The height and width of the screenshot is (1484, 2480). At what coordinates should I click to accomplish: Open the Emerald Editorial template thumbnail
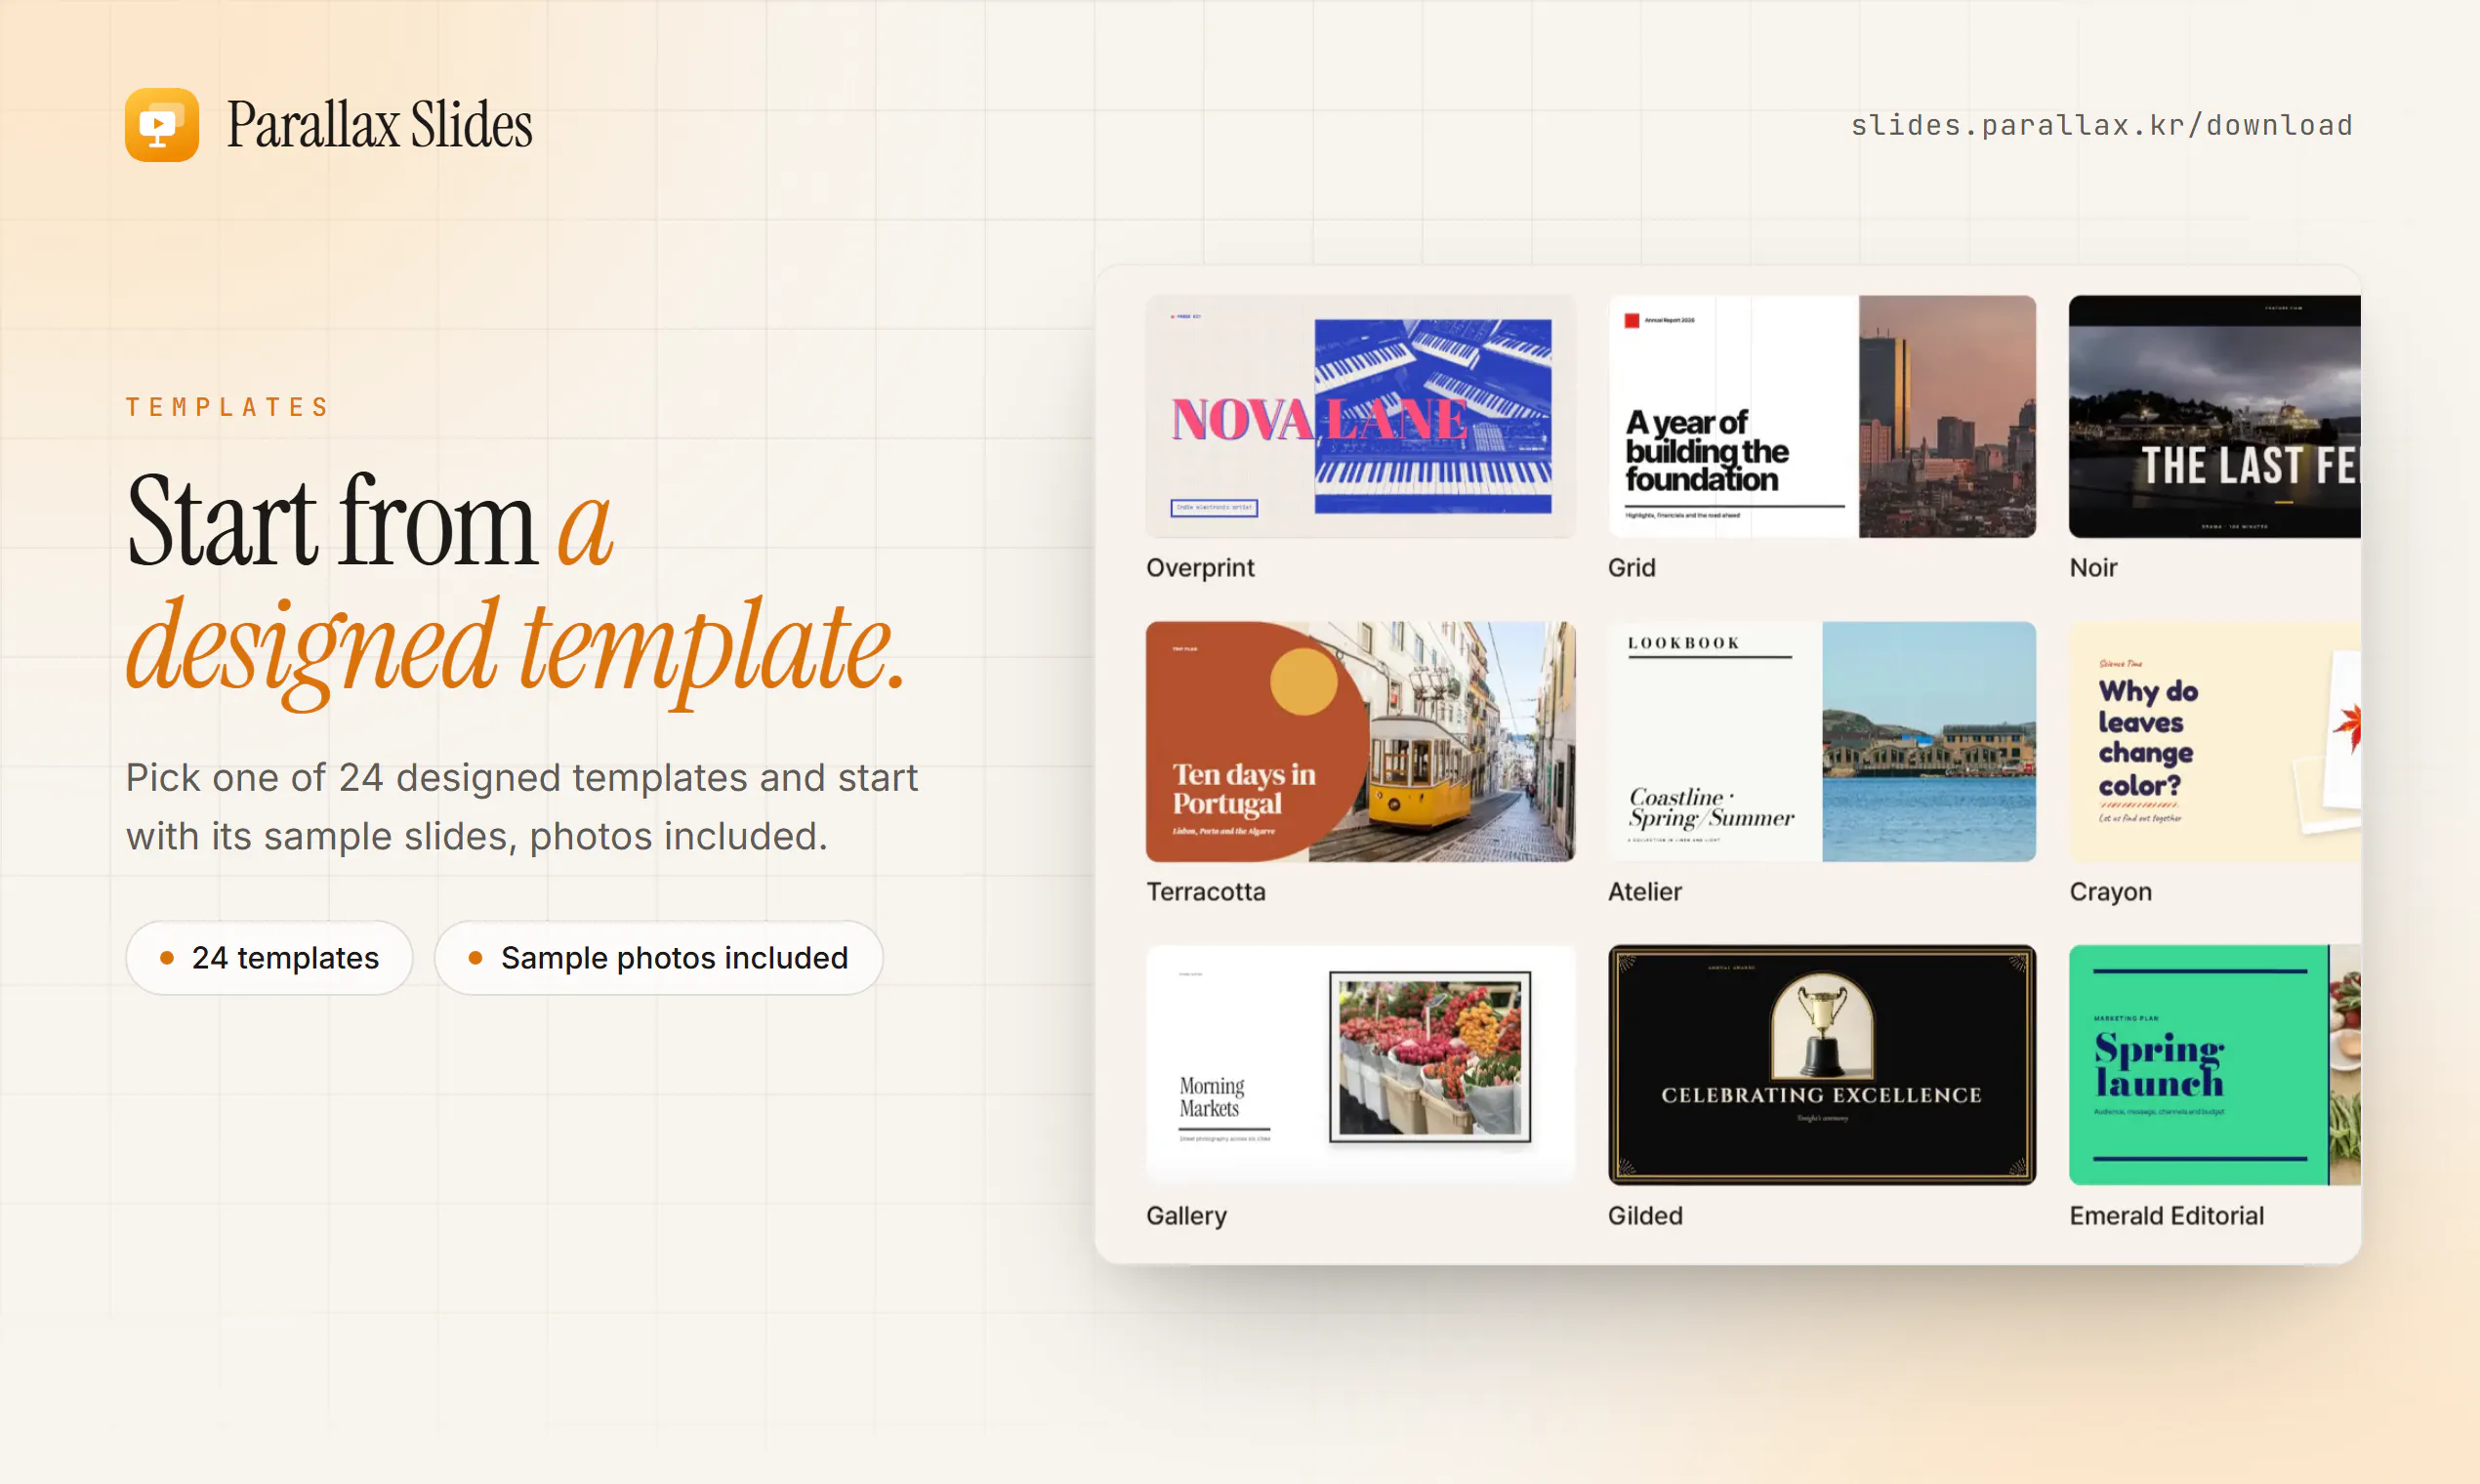click(2214, 1065)
